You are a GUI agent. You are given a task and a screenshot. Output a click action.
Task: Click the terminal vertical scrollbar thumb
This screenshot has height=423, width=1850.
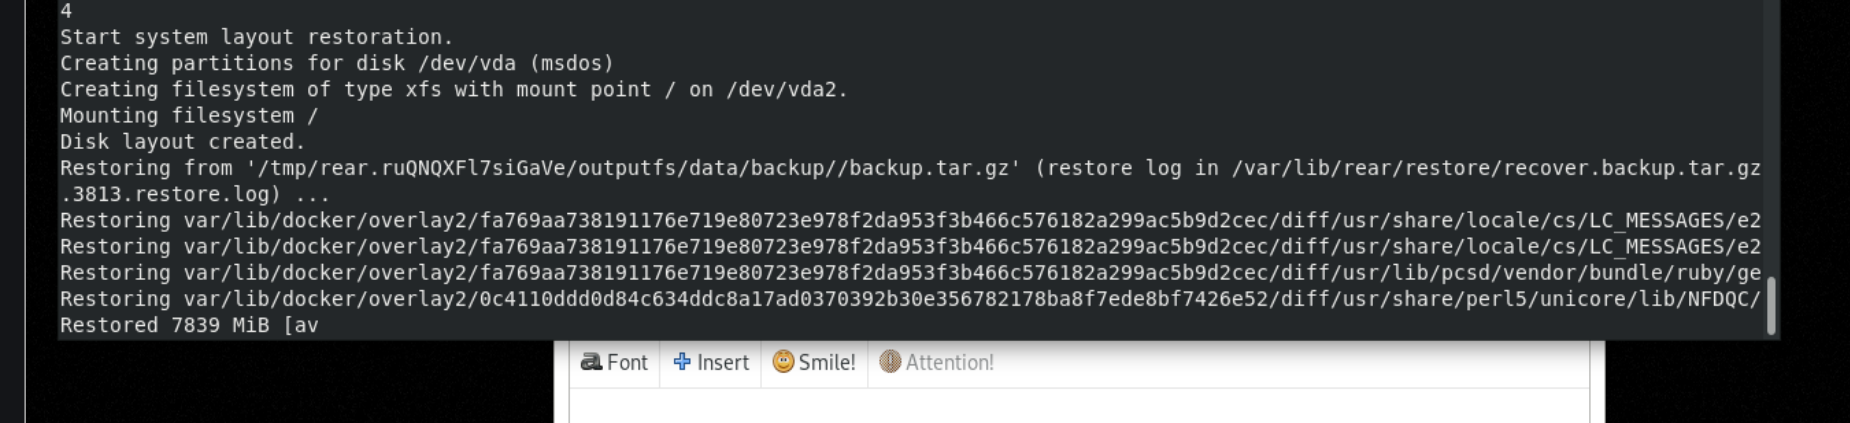(1772, 306)
